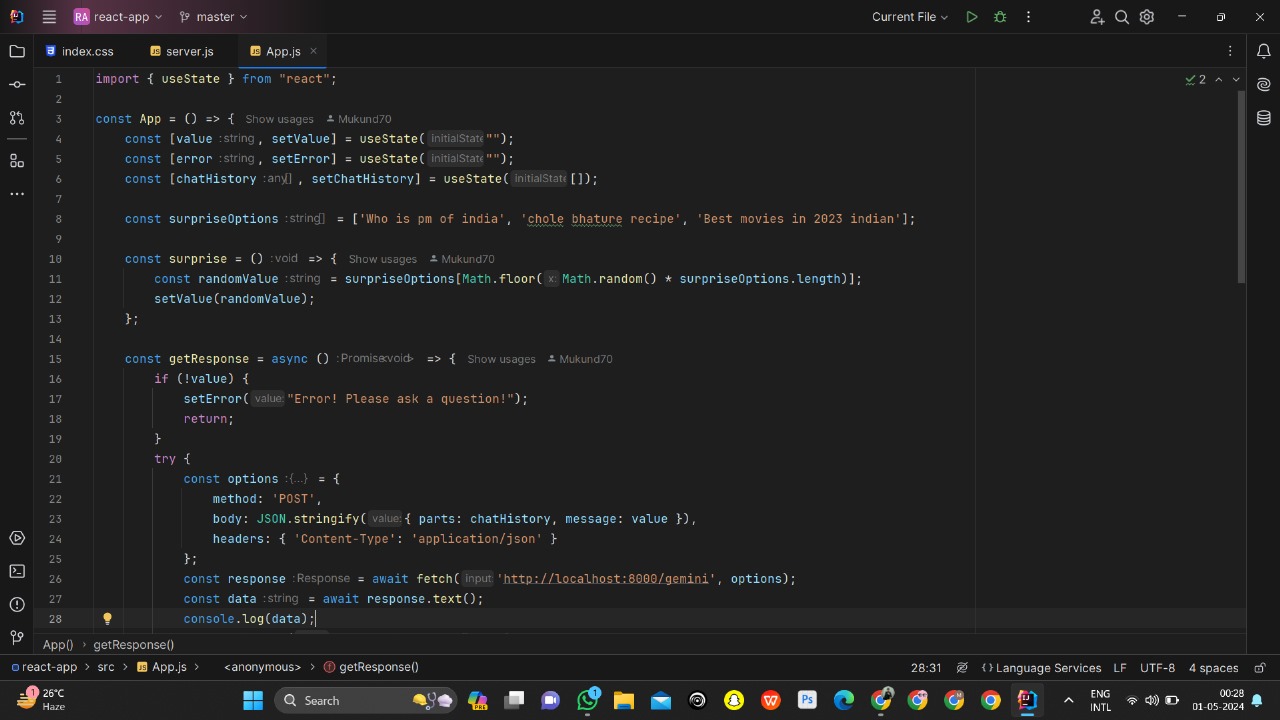
Task: Open the master branch dropdown
Action: point(213,17)
